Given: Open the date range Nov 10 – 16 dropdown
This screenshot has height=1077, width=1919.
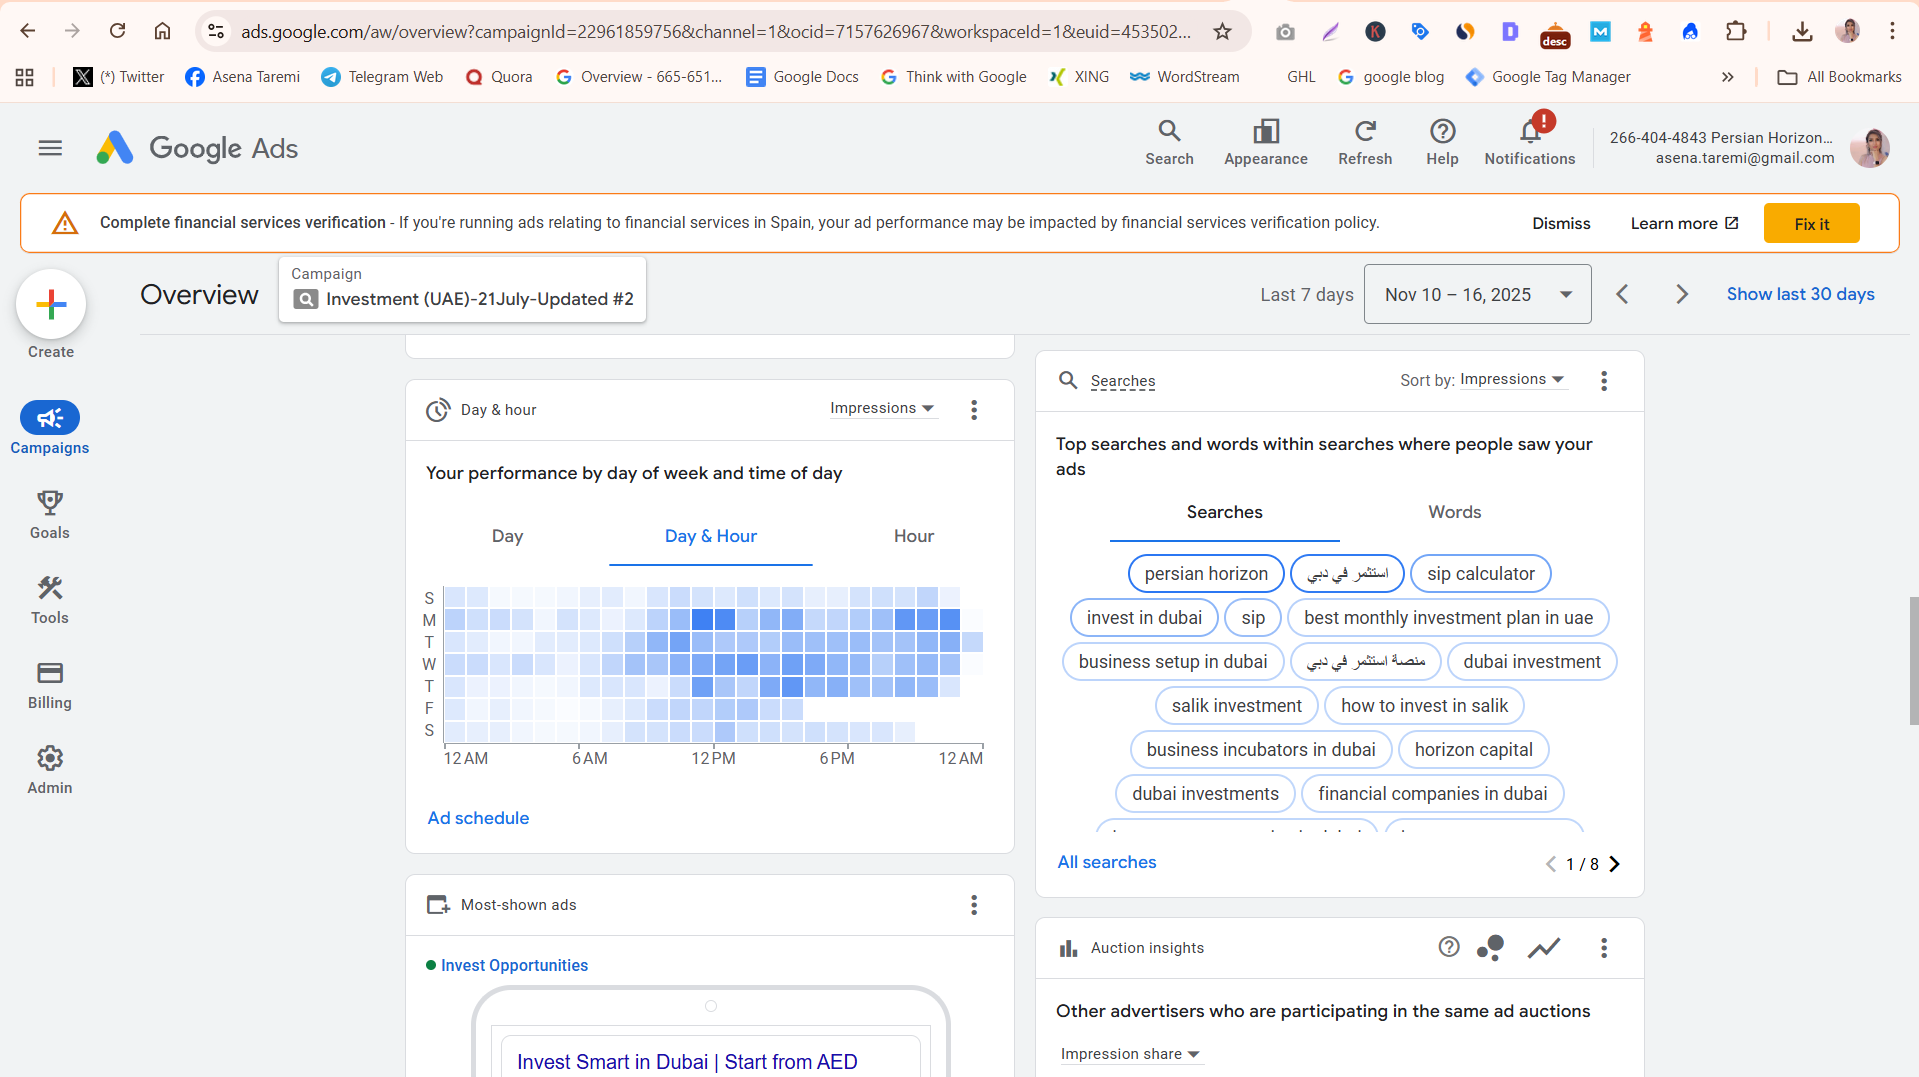Looking at the screenshot, I should click(x=1477, y=294).
